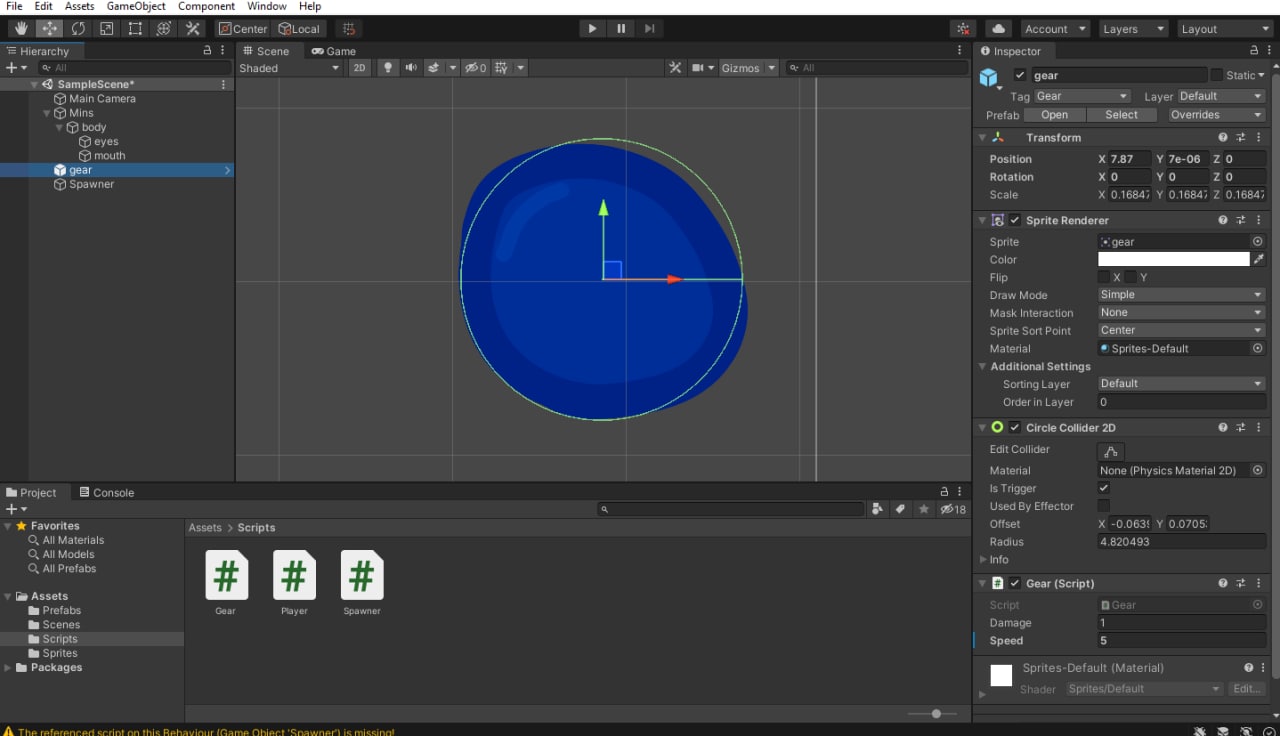Select the Rotate tool
1280x736 pixels.
click(78, 29)
